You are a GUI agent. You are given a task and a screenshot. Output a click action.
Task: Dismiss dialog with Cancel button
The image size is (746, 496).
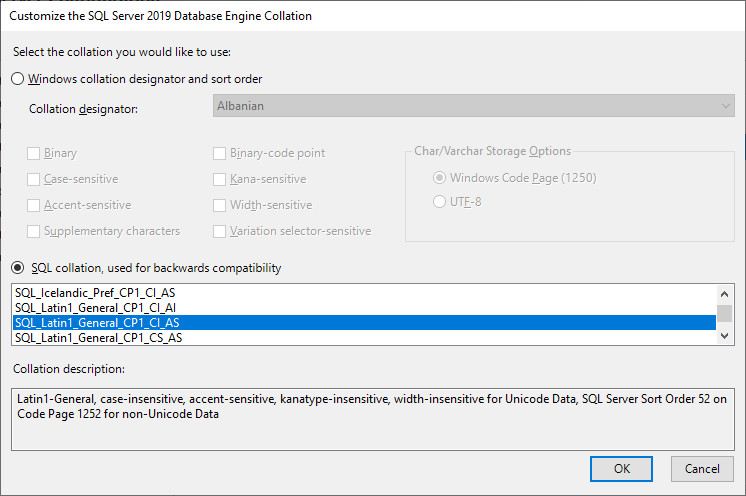[x=702, y=469]
